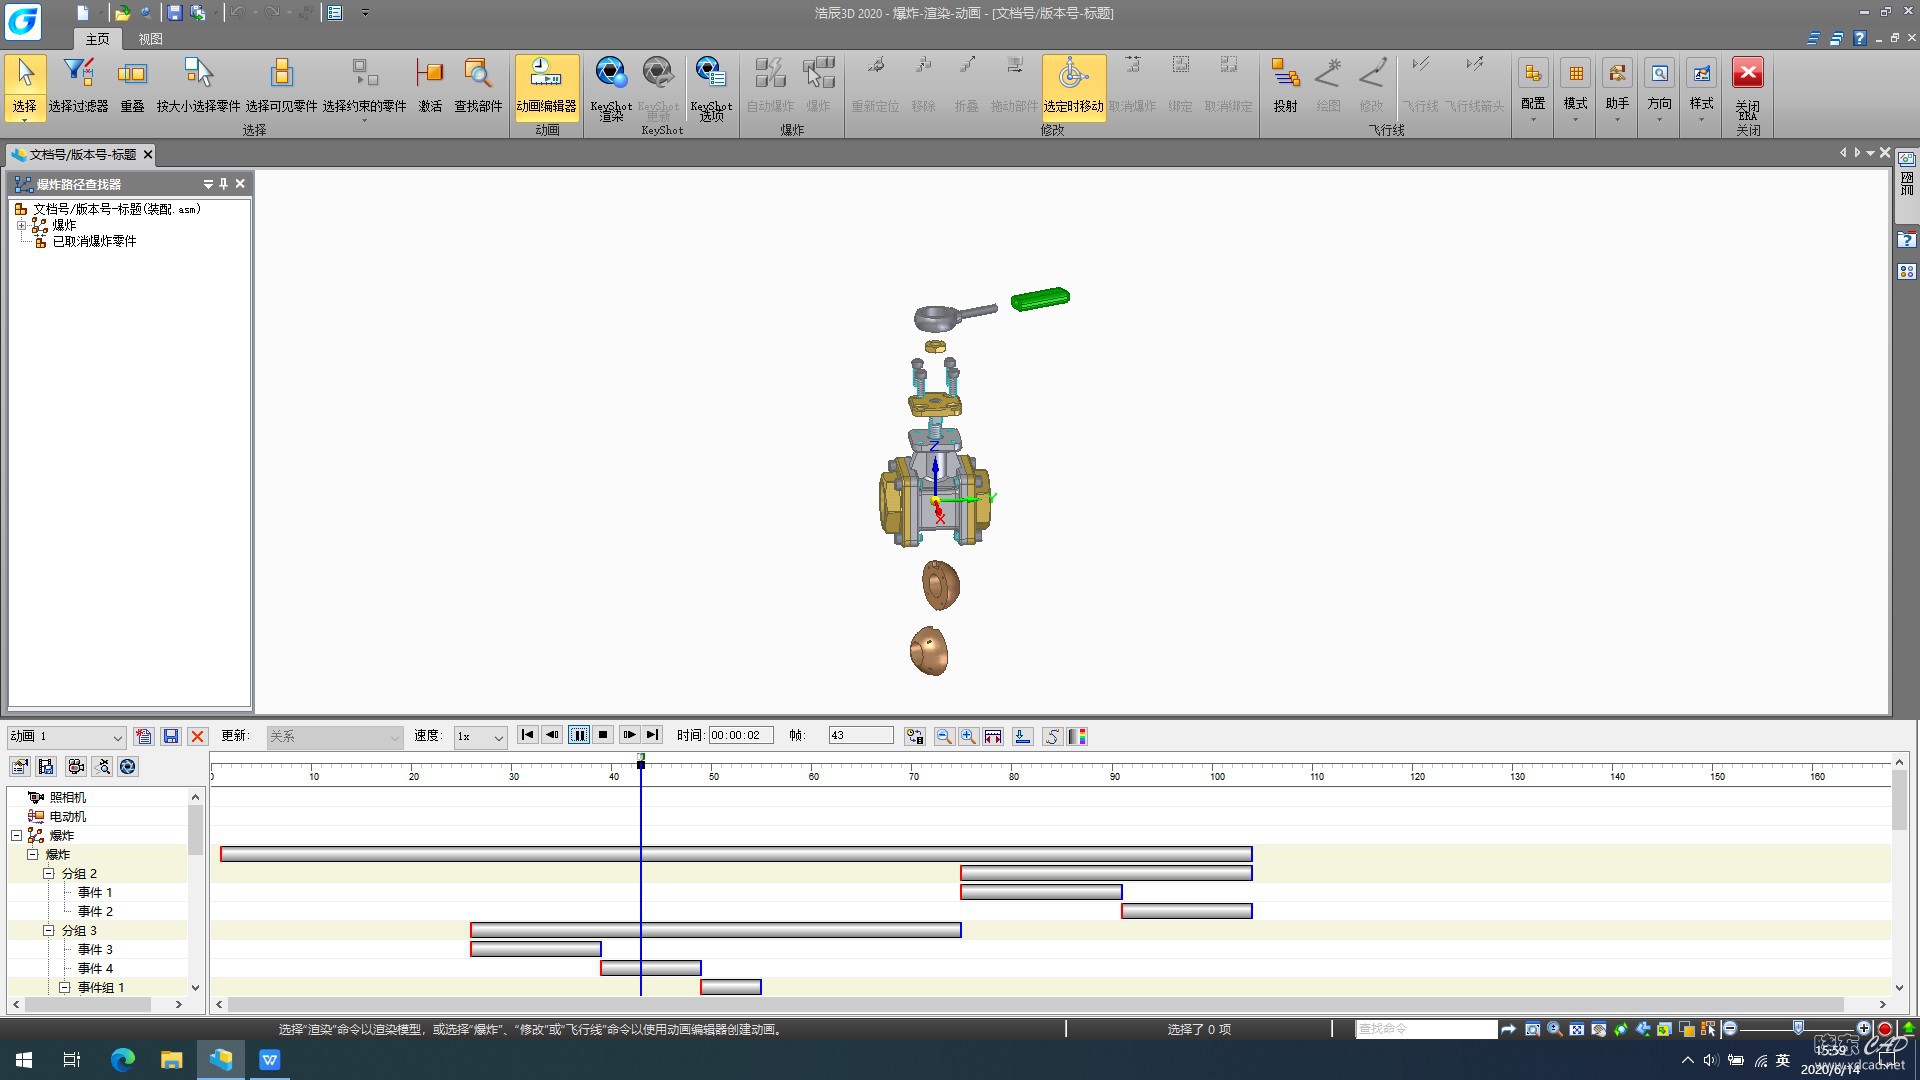Click the color bars icon in timeline toolbar
1920x1080 pixels.
(x=1077, y=736)
